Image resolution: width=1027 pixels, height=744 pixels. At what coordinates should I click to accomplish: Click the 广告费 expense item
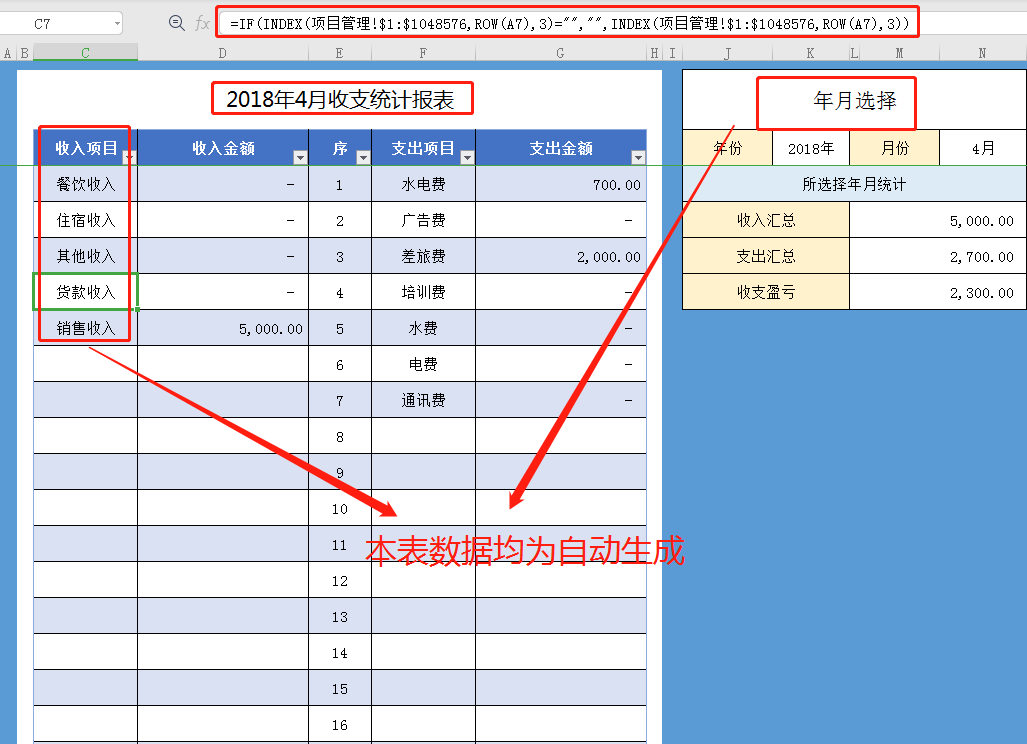click(423, 220)
